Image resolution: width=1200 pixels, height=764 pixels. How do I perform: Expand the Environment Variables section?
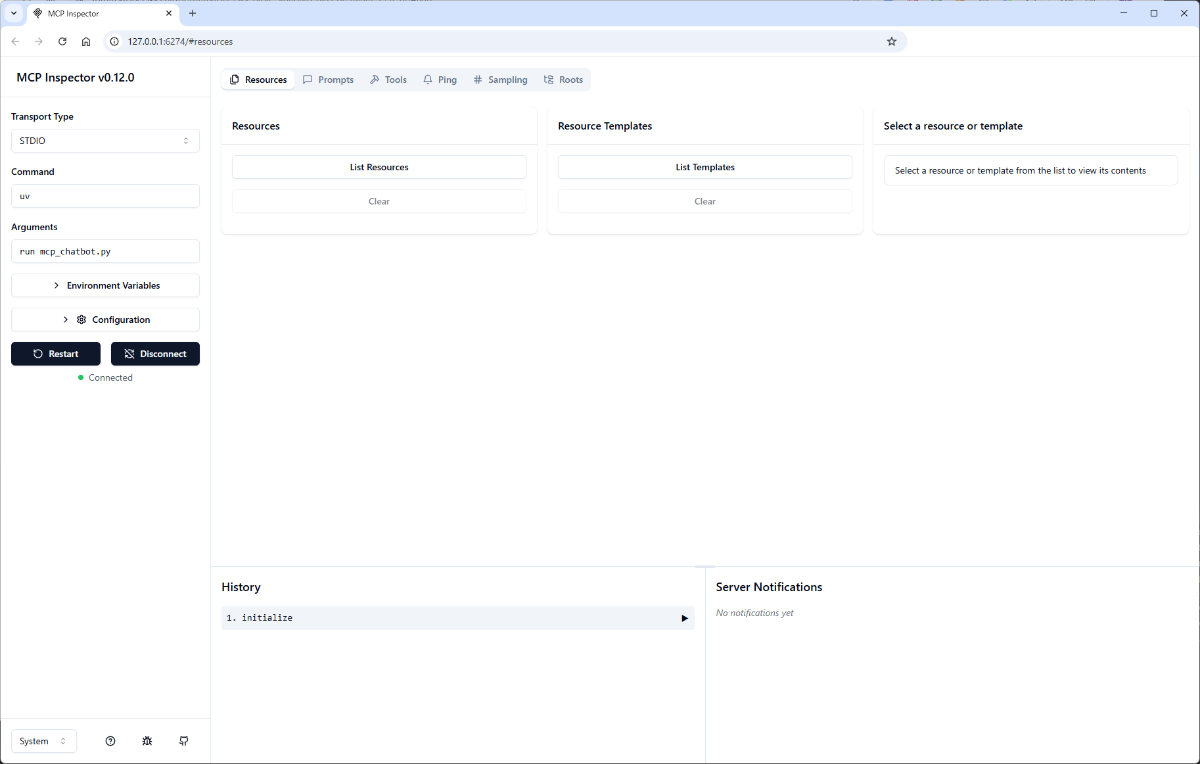coord(105,285)
